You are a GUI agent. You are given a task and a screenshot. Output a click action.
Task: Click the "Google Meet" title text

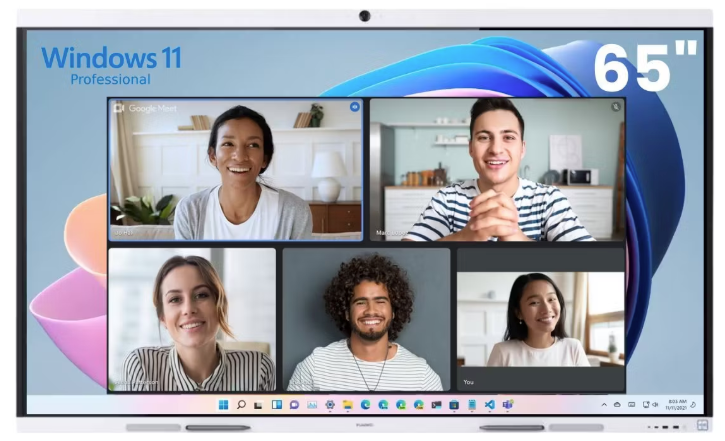click(153, 108)
